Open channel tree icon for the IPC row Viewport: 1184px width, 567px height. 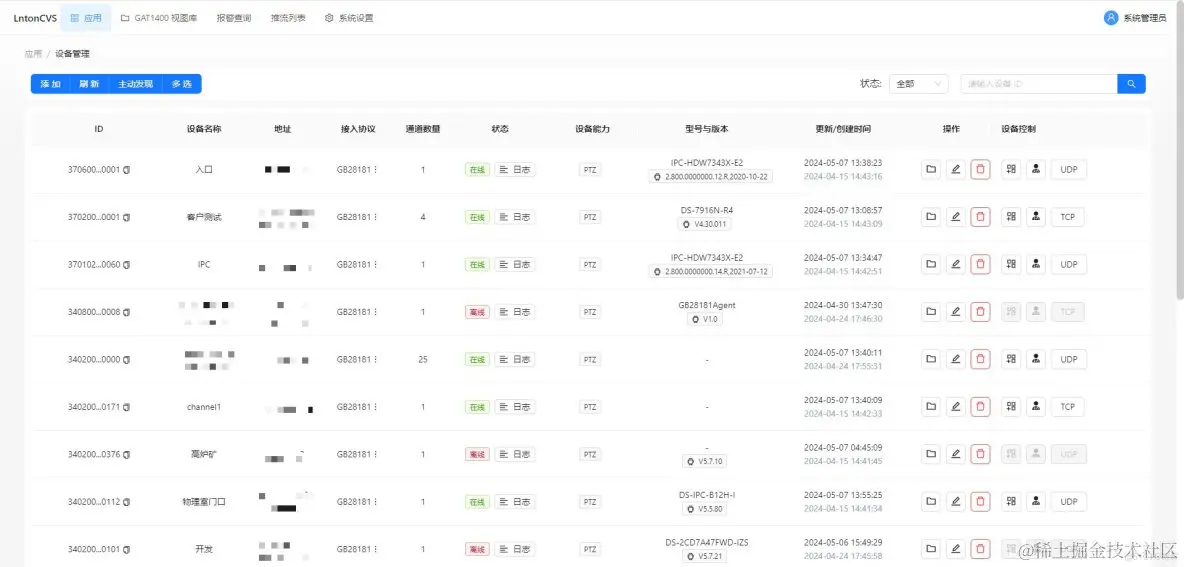point(1011,264)
